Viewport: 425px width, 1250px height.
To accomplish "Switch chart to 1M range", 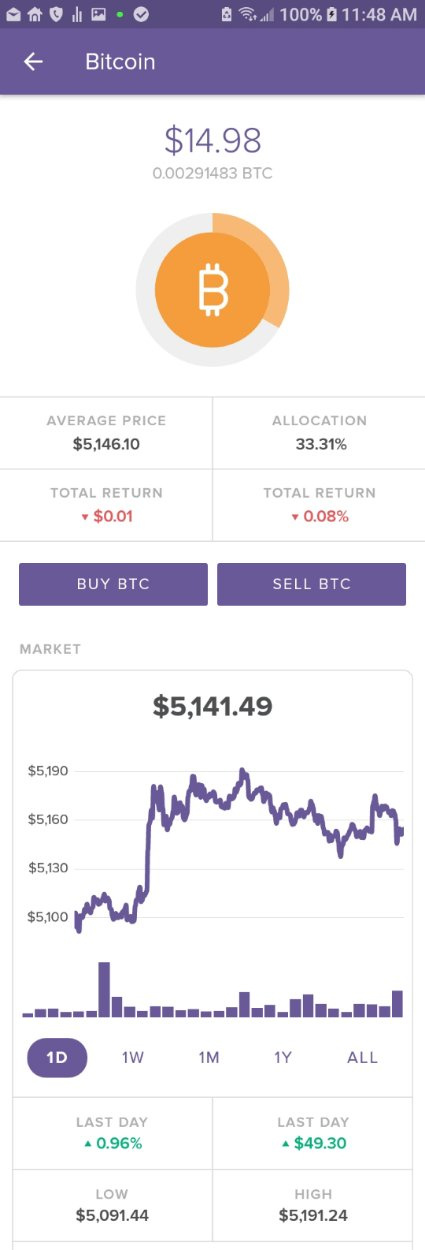I will (x=208, y=1057).
